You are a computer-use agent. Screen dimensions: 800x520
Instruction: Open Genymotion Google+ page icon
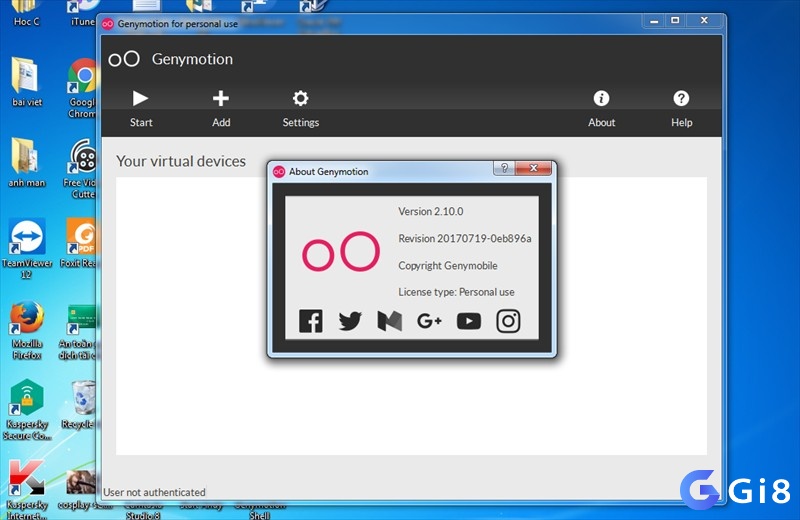[429, 321]
